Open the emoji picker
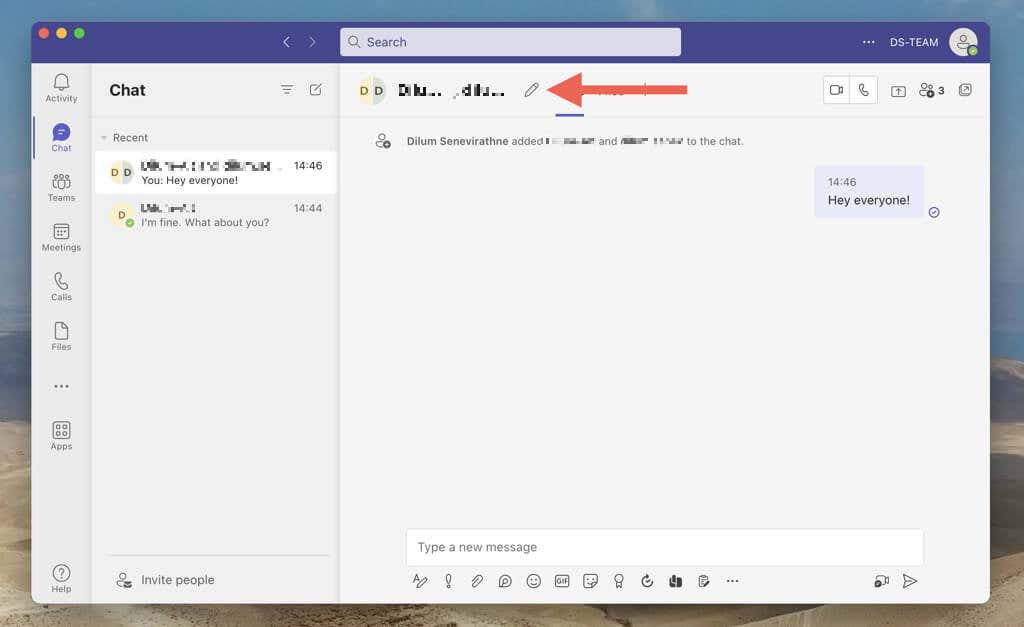The width and height of the screenshot is (1024, 627). tap(533, 581)
